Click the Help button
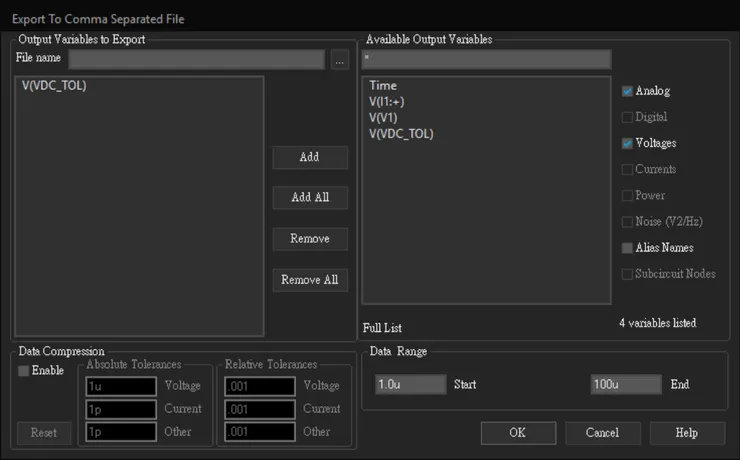The image size is (740, 460). tap(687, 433)
